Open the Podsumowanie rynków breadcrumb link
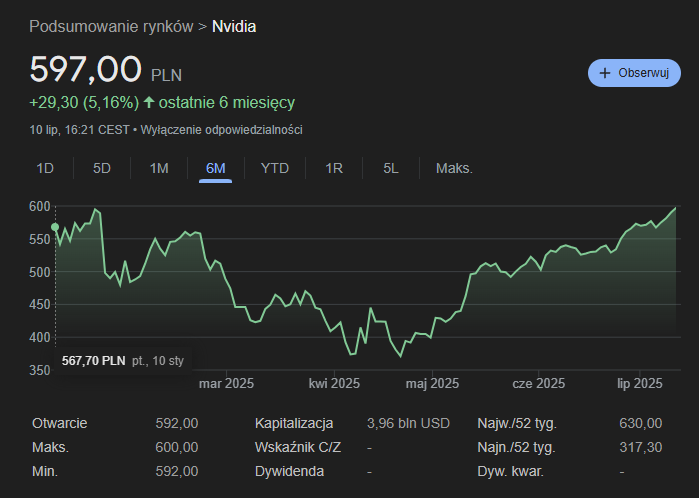The width and height of the screenshot is (699, 498). tap(111, 26)
